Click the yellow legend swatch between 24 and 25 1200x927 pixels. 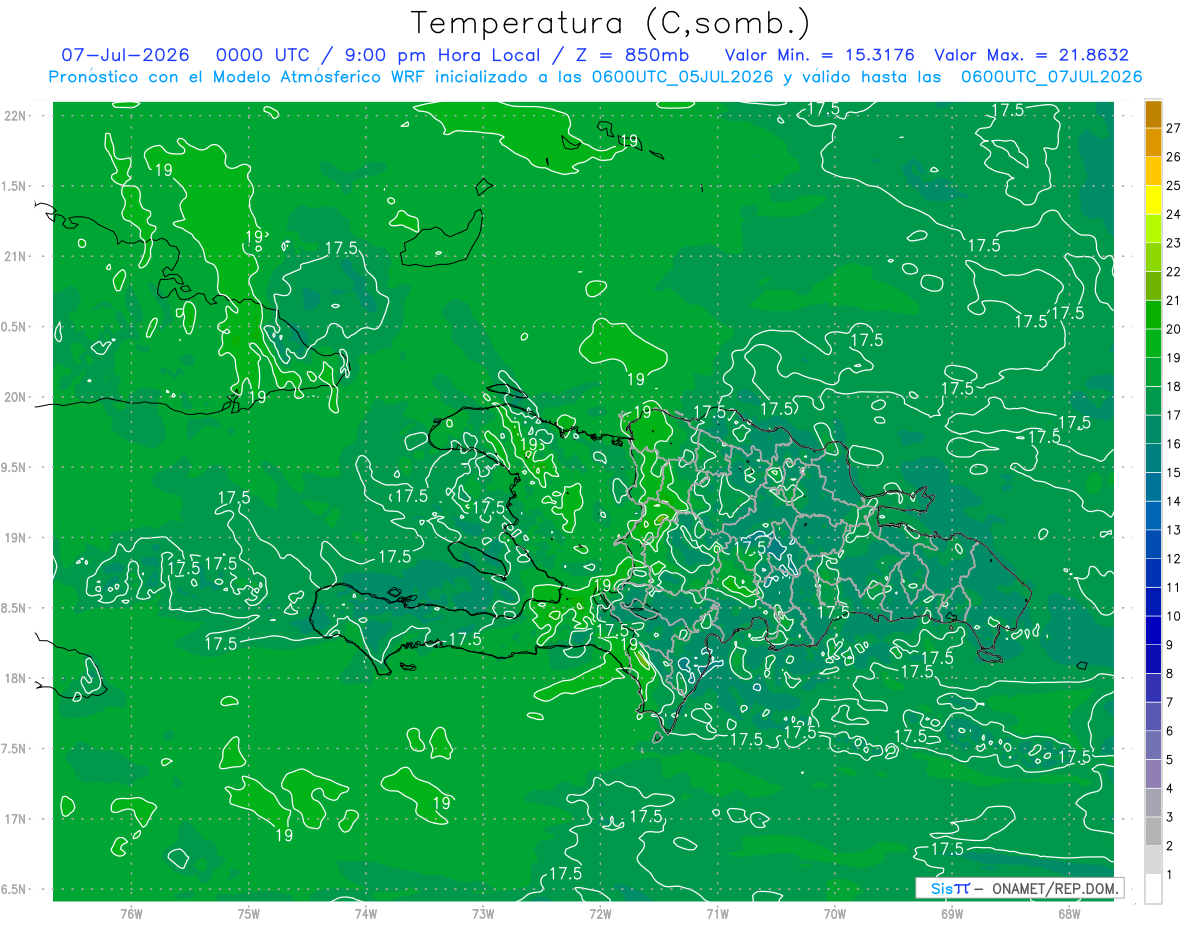click(1153, 200)
